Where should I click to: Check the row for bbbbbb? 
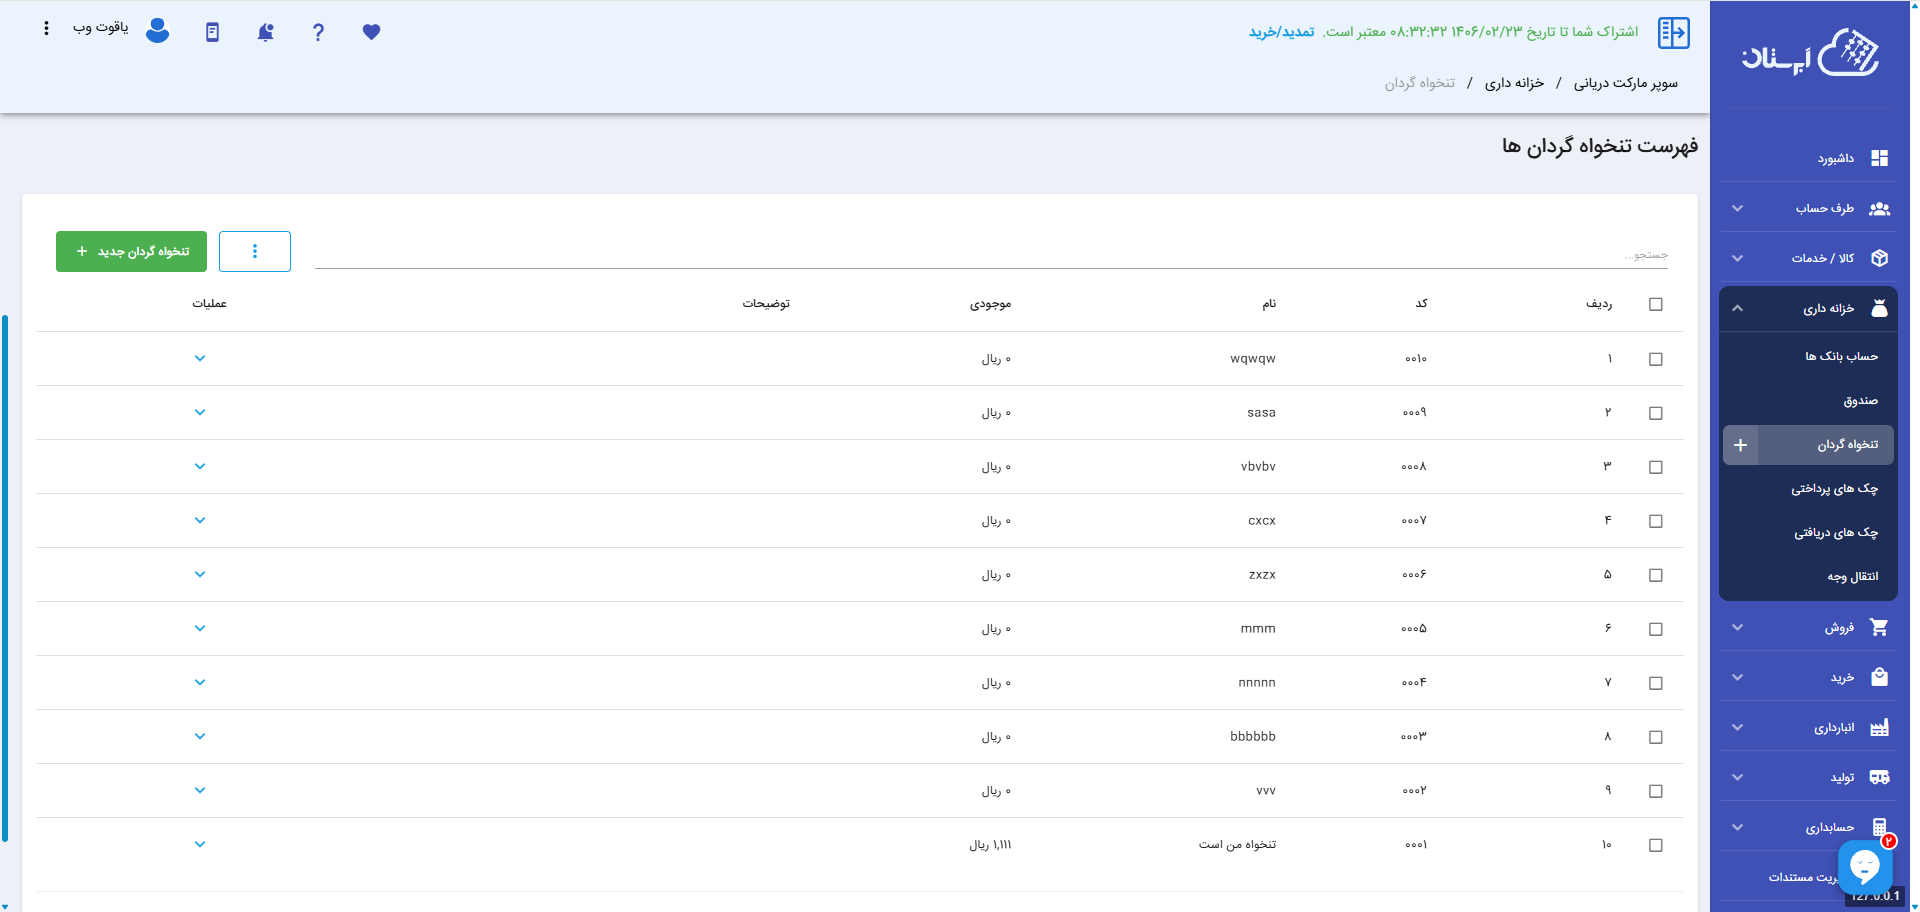[1656, 737]
